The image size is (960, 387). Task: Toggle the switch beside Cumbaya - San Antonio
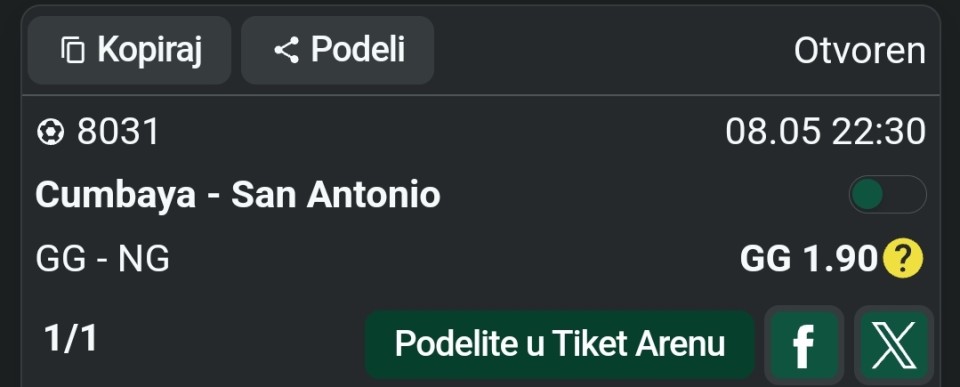(x=888, y=195)
